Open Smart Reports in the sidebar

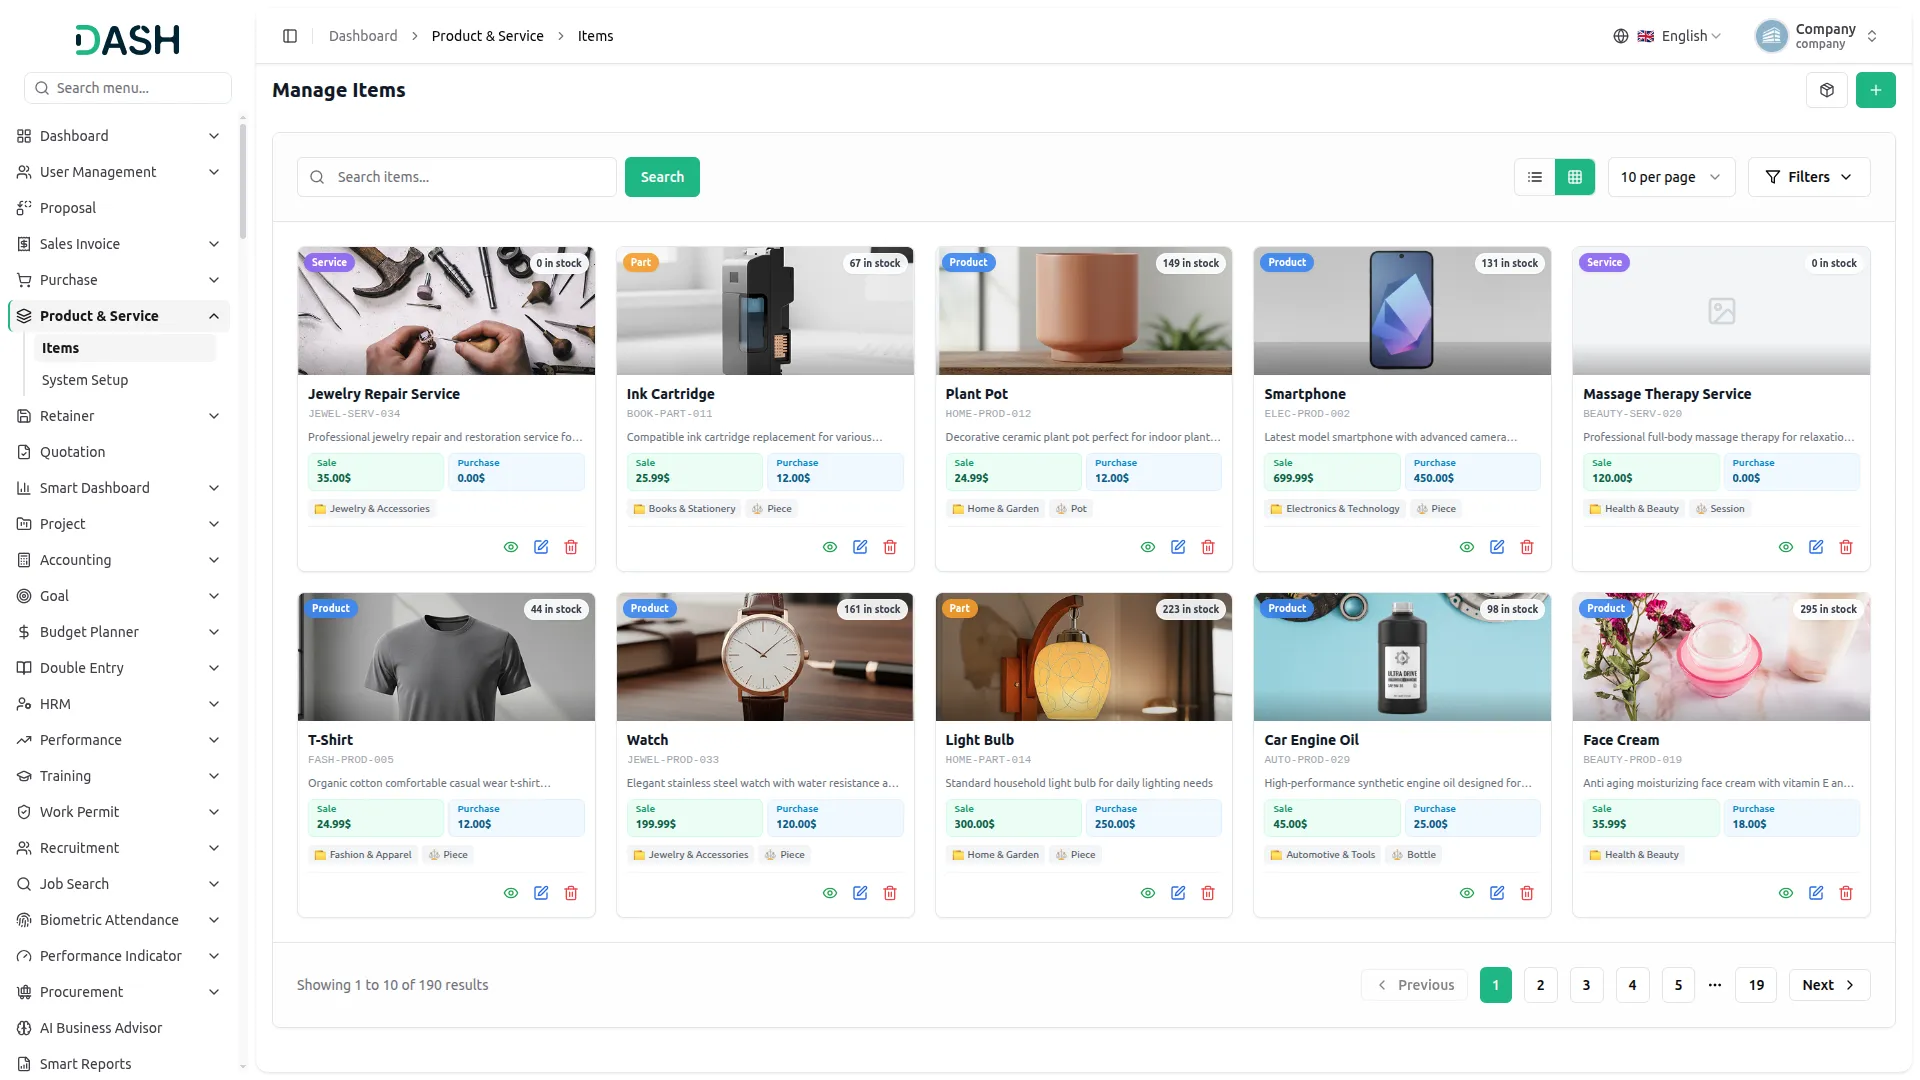click(x=118, y=1064)
